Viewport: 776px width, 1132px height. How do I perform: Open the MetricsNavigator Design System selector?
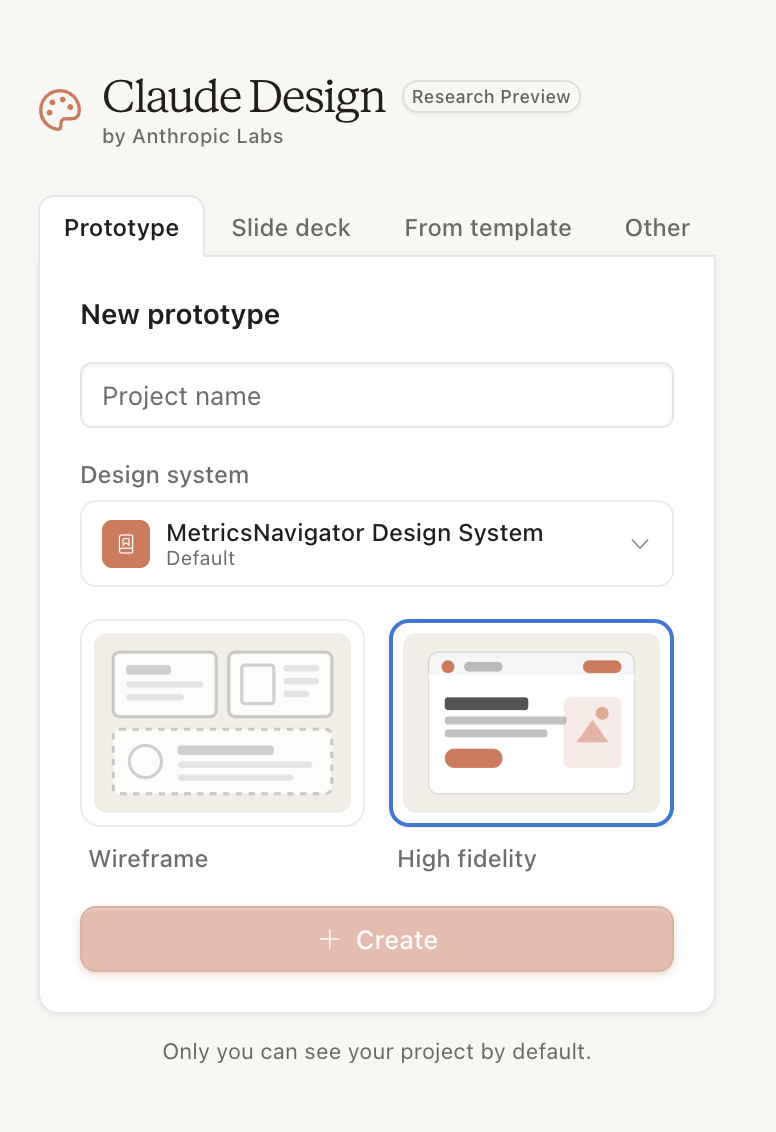377,544
